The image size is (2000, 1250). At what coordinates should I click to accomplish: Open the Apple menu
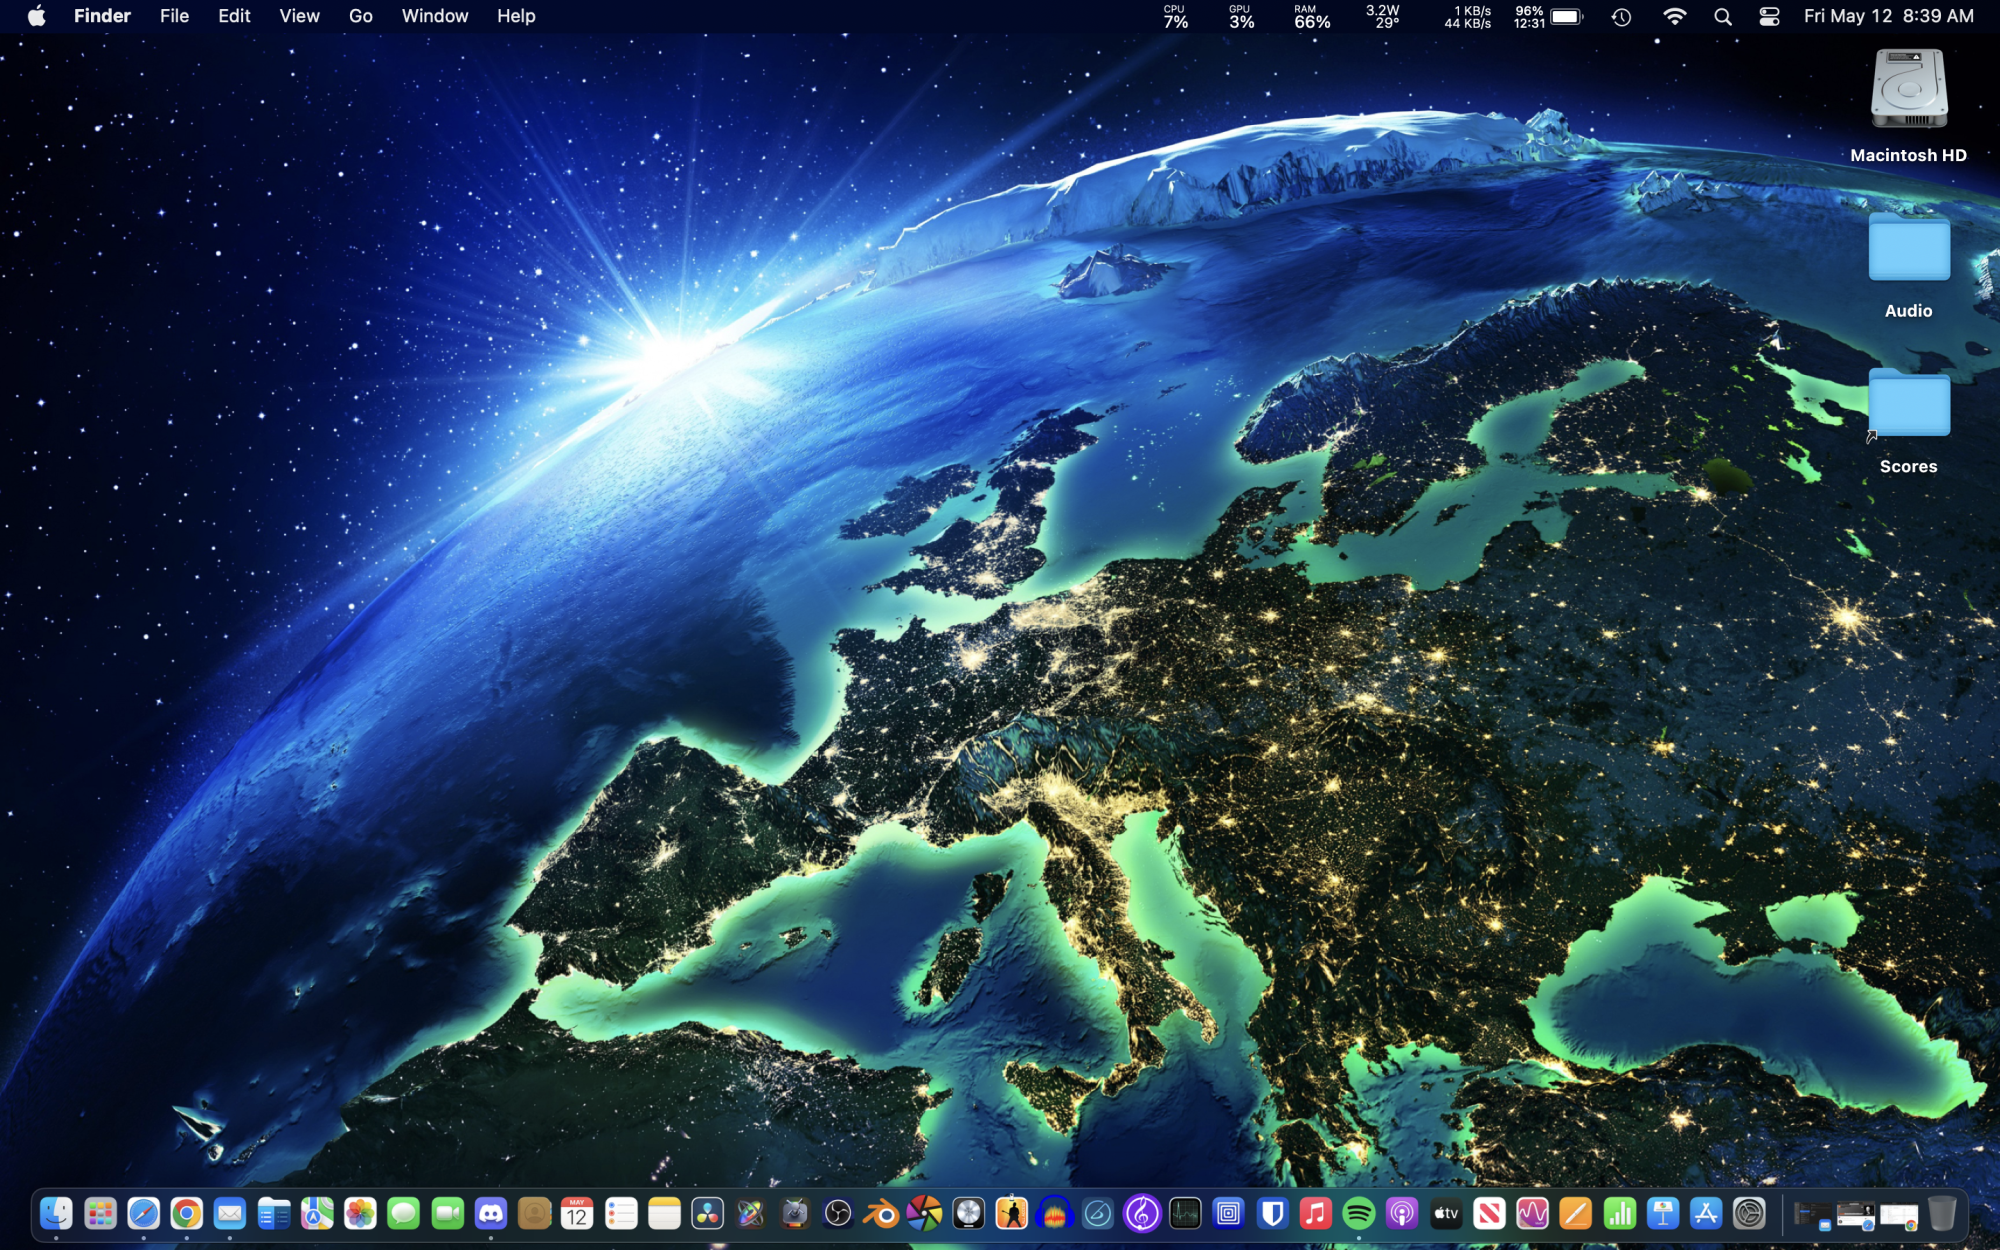[37, 16]
